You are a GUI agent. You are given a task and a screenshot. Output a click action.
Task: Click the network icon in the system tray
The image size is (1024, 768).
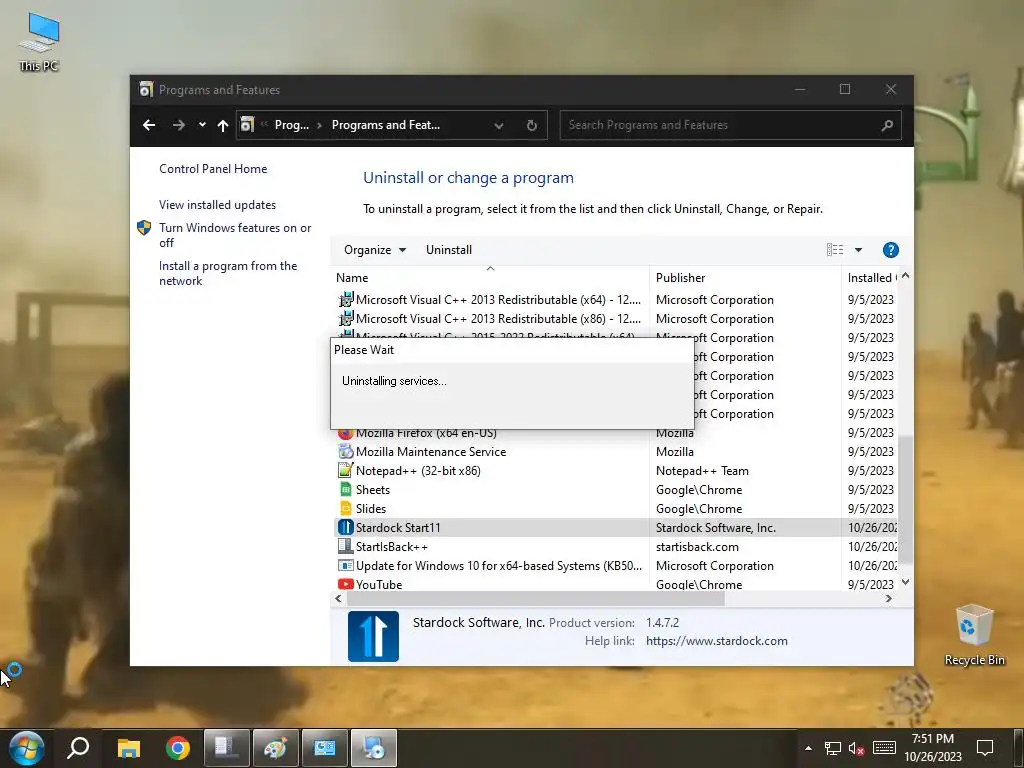pos(832,748)
